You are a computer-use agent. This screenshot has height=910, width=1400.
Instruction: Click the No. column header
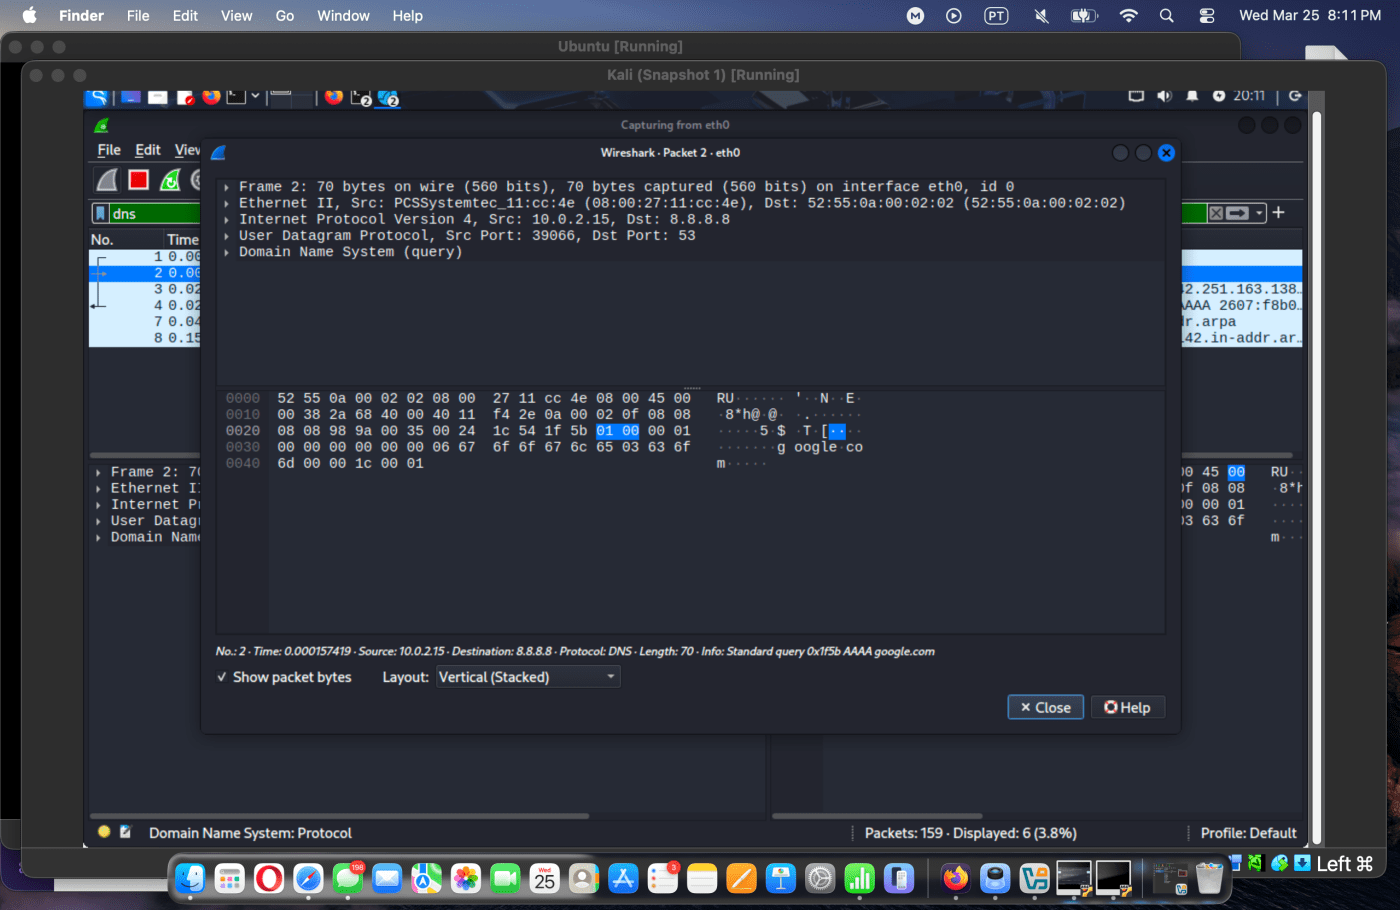point(126,240)
